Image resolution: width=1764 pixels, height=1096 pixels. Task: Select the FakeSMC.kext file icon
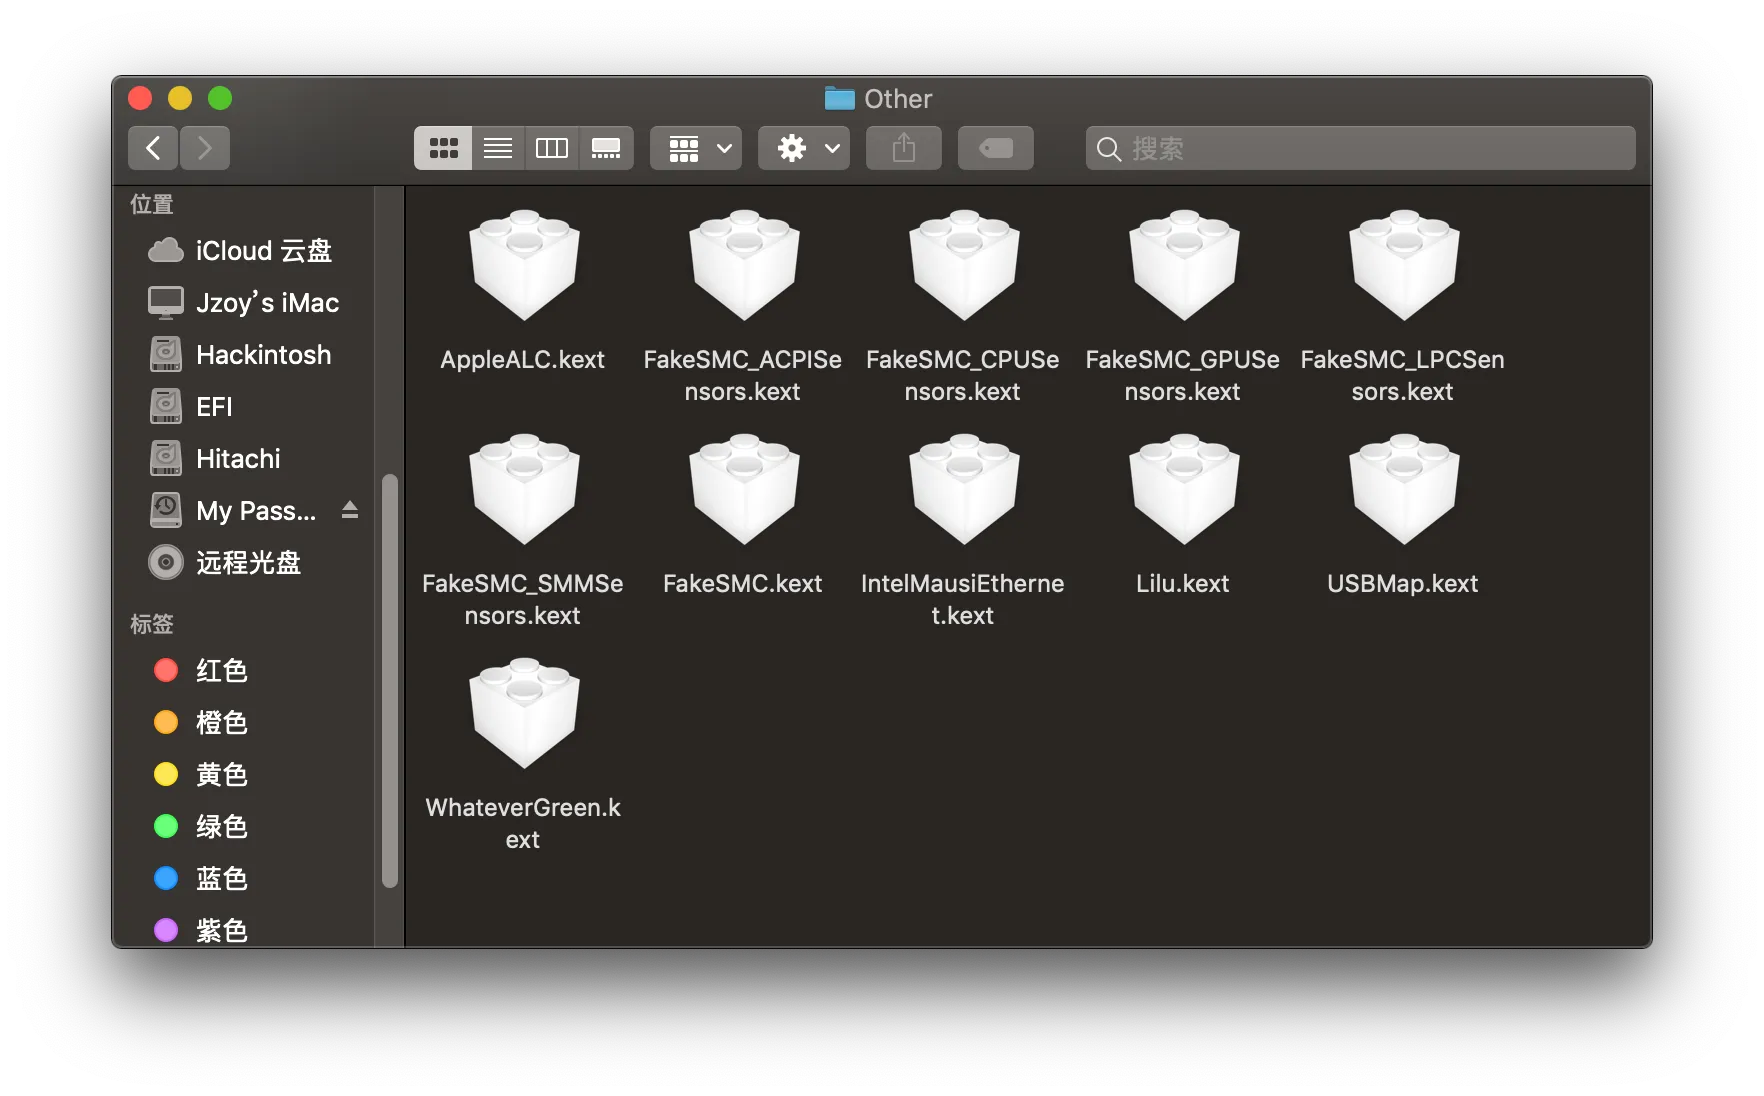743,490
